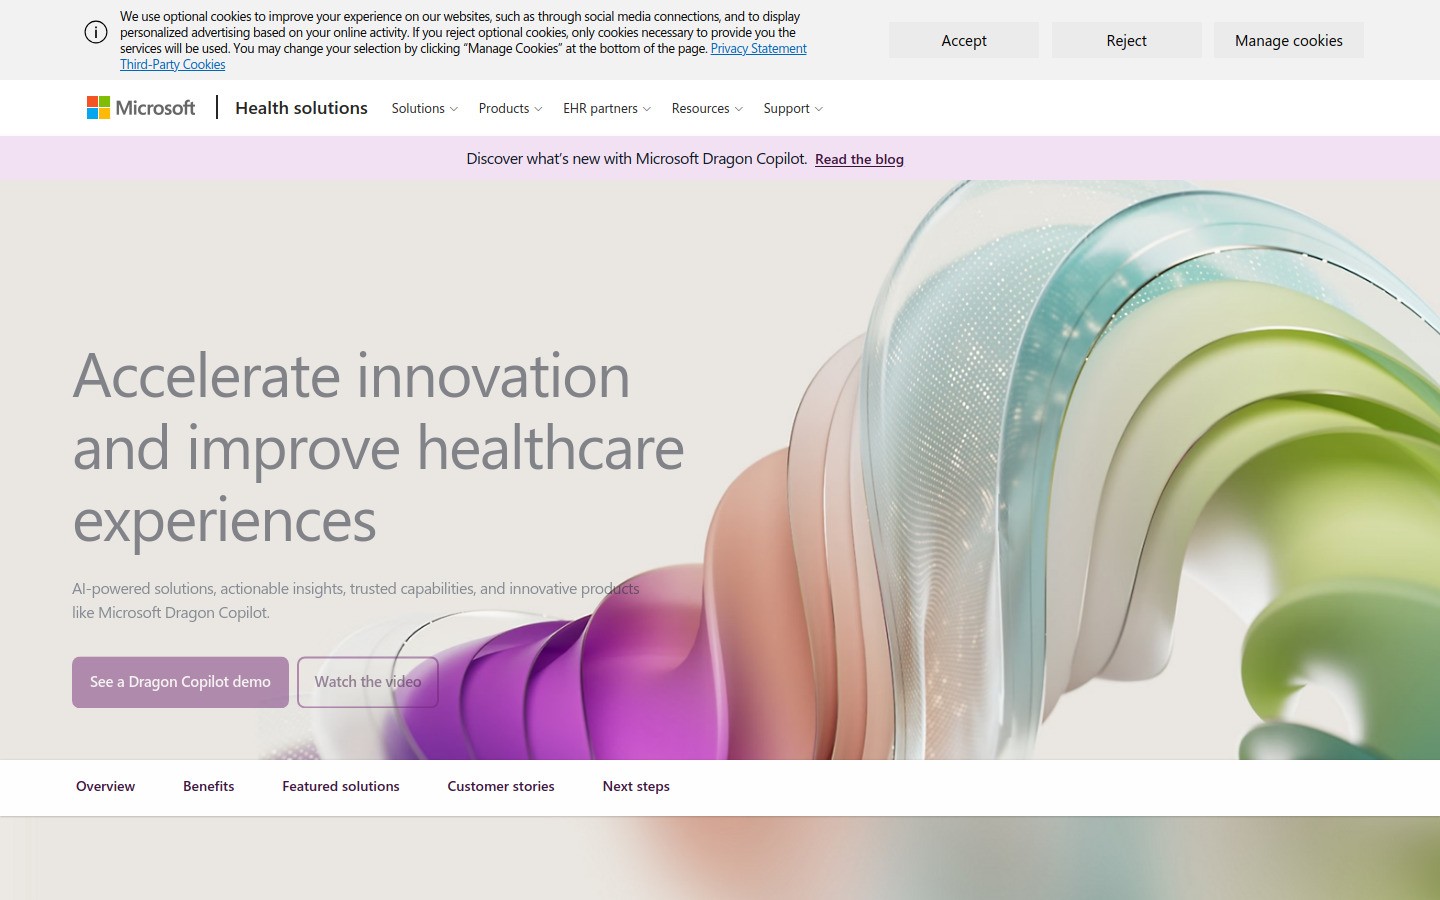1440x900 pixels.
Task: Follow the Read the blog link
Action: [859, 159]
